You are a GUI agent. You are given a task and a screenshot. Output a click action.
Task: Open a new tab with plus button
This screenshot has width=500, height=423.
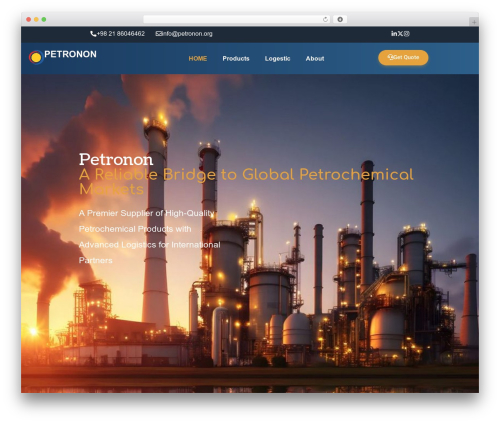pyautogui.click(x=474, y=22)
